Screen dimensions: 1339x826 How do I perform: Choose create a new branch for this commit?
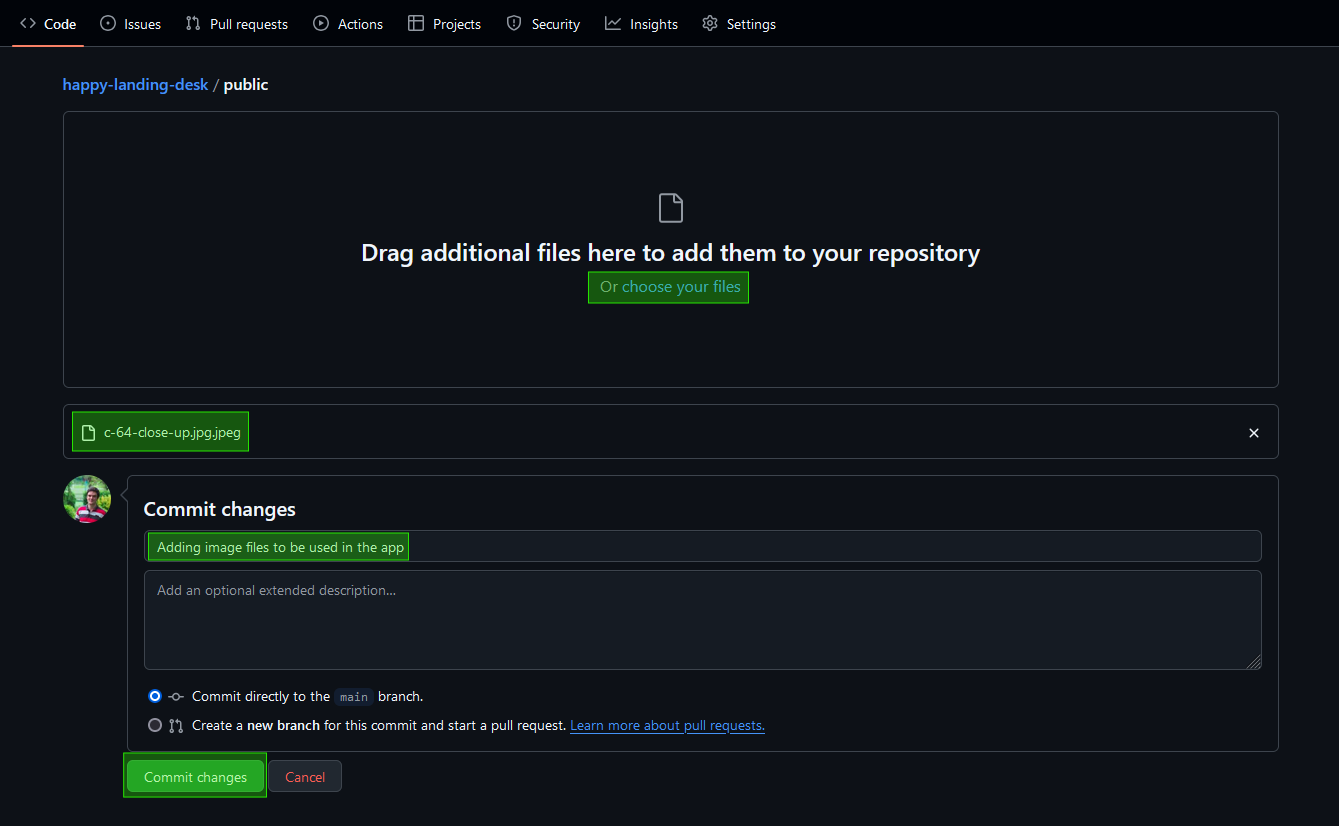click(155, 725)
